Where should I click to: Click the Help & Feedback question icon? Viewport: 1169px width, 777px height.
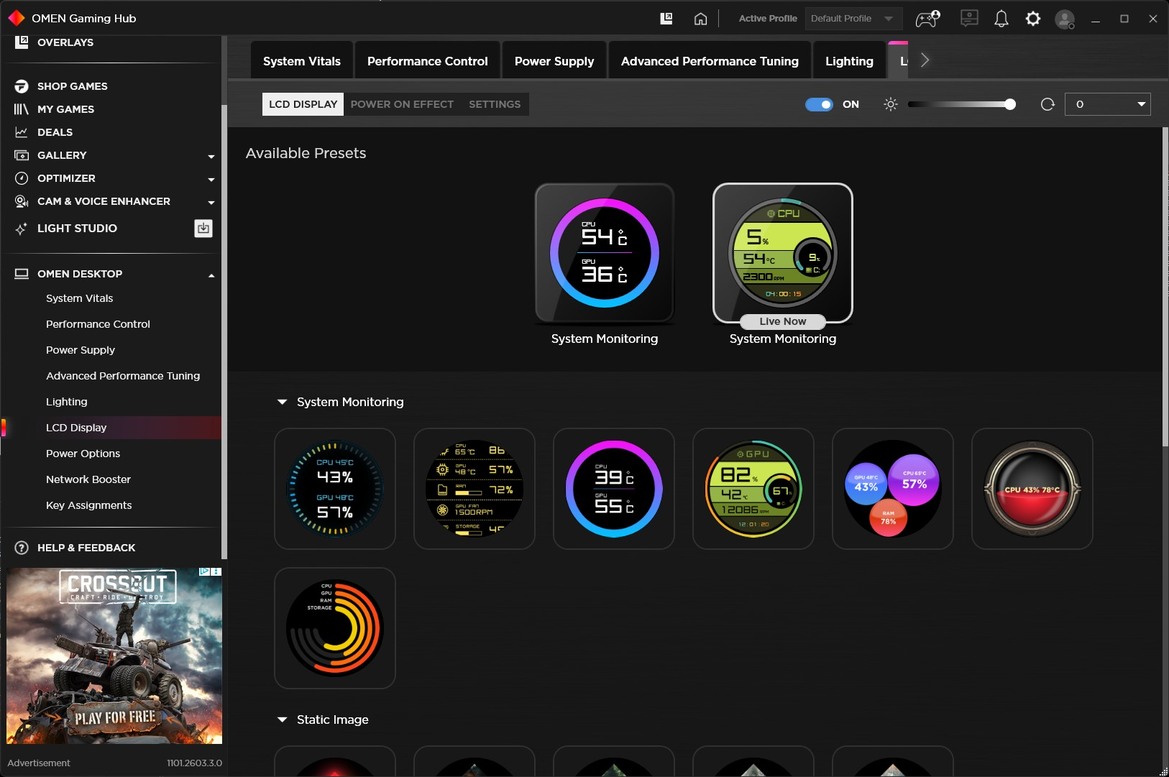point(22,548)
